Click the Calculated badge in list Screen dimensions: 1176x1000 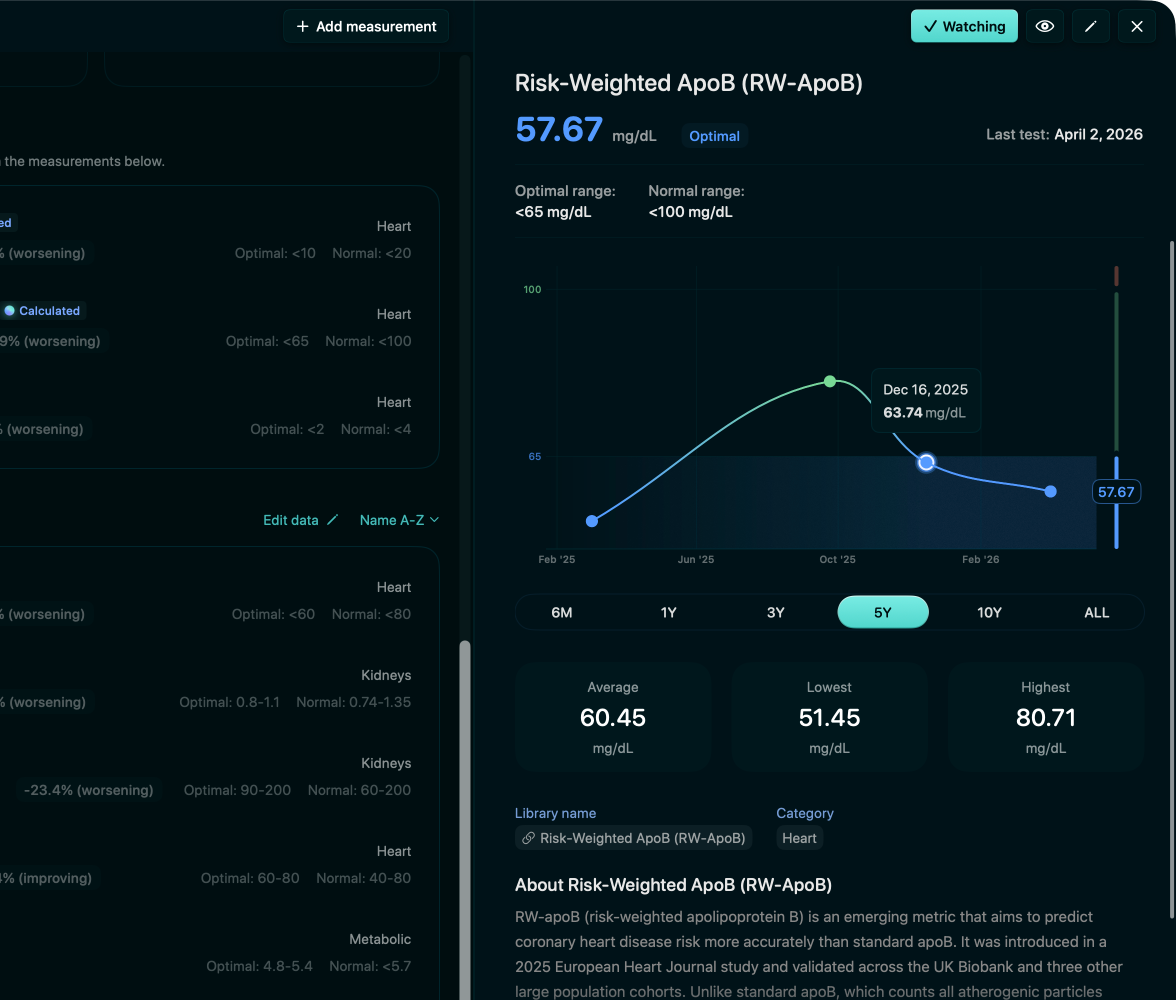coord(42,311)
